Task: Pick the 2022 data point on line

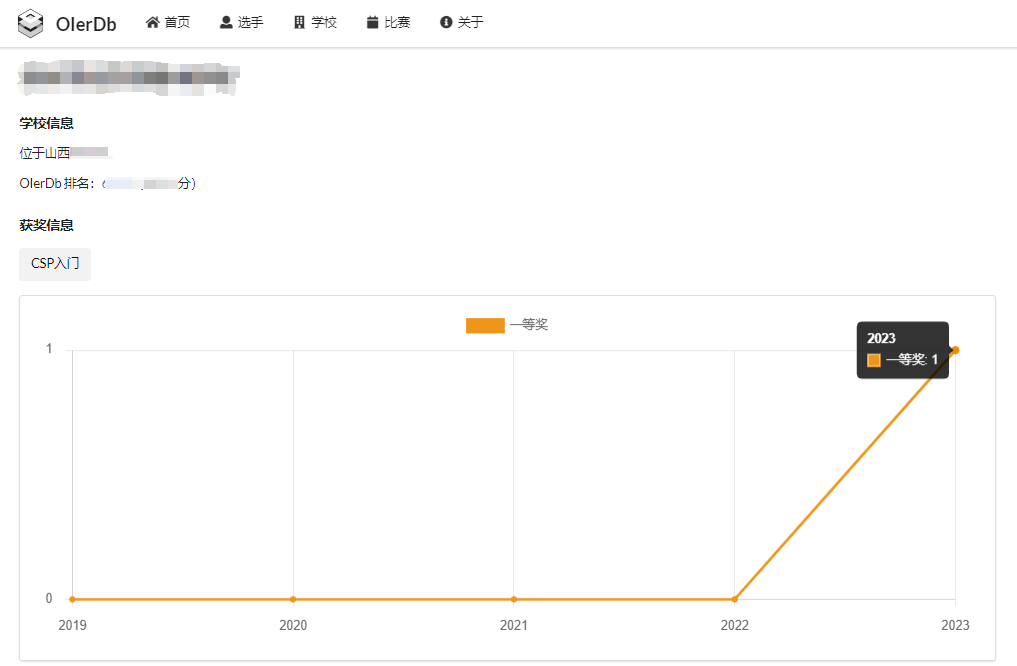Action: click(735, 599)
